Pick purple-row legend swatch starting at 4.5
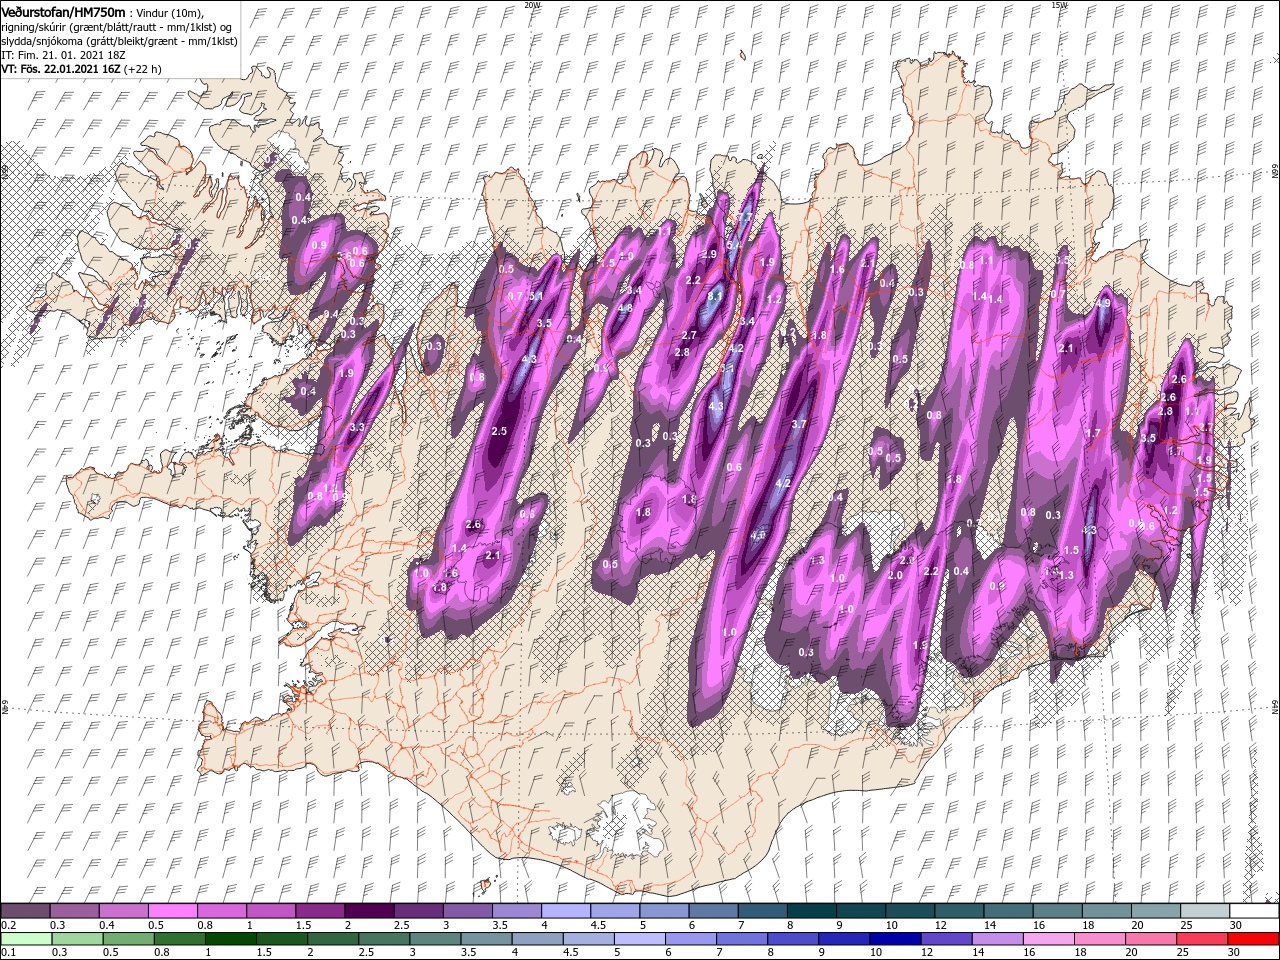This screenshot has width=1280, height=960. 615,911
